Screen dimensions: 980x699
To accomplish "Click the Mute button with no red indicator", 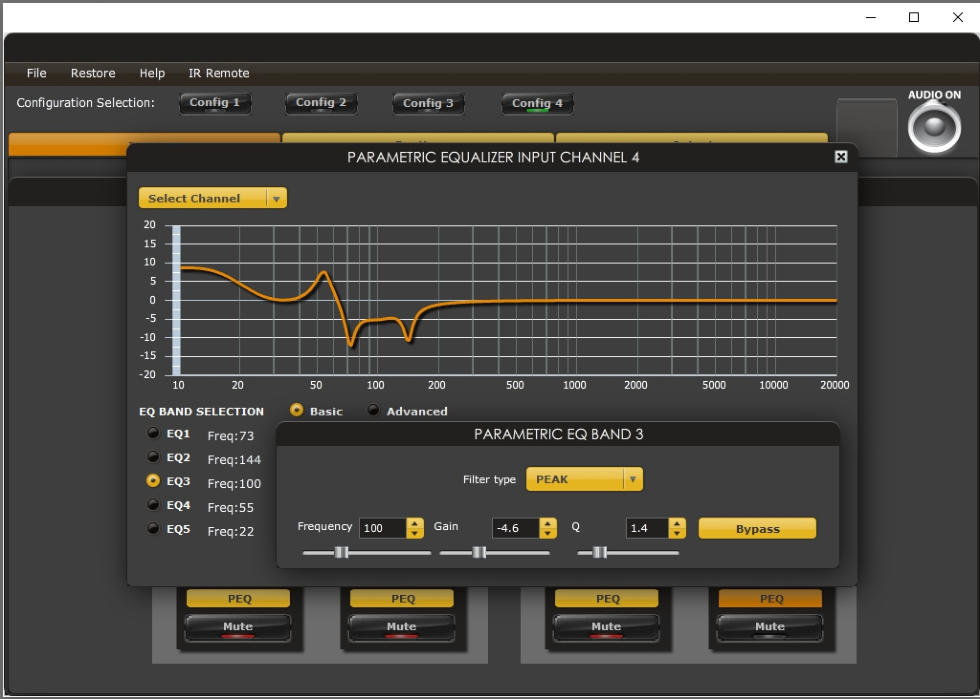I will [x=769, y=627].
